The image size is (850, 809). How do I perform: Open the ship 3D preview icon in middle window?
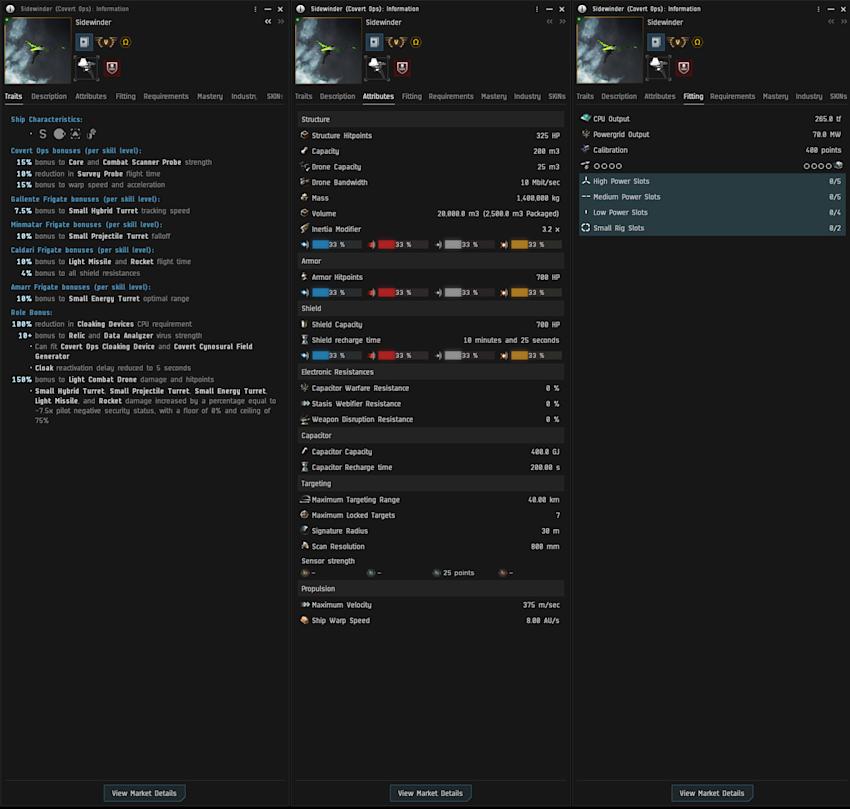tap(376, 67)
